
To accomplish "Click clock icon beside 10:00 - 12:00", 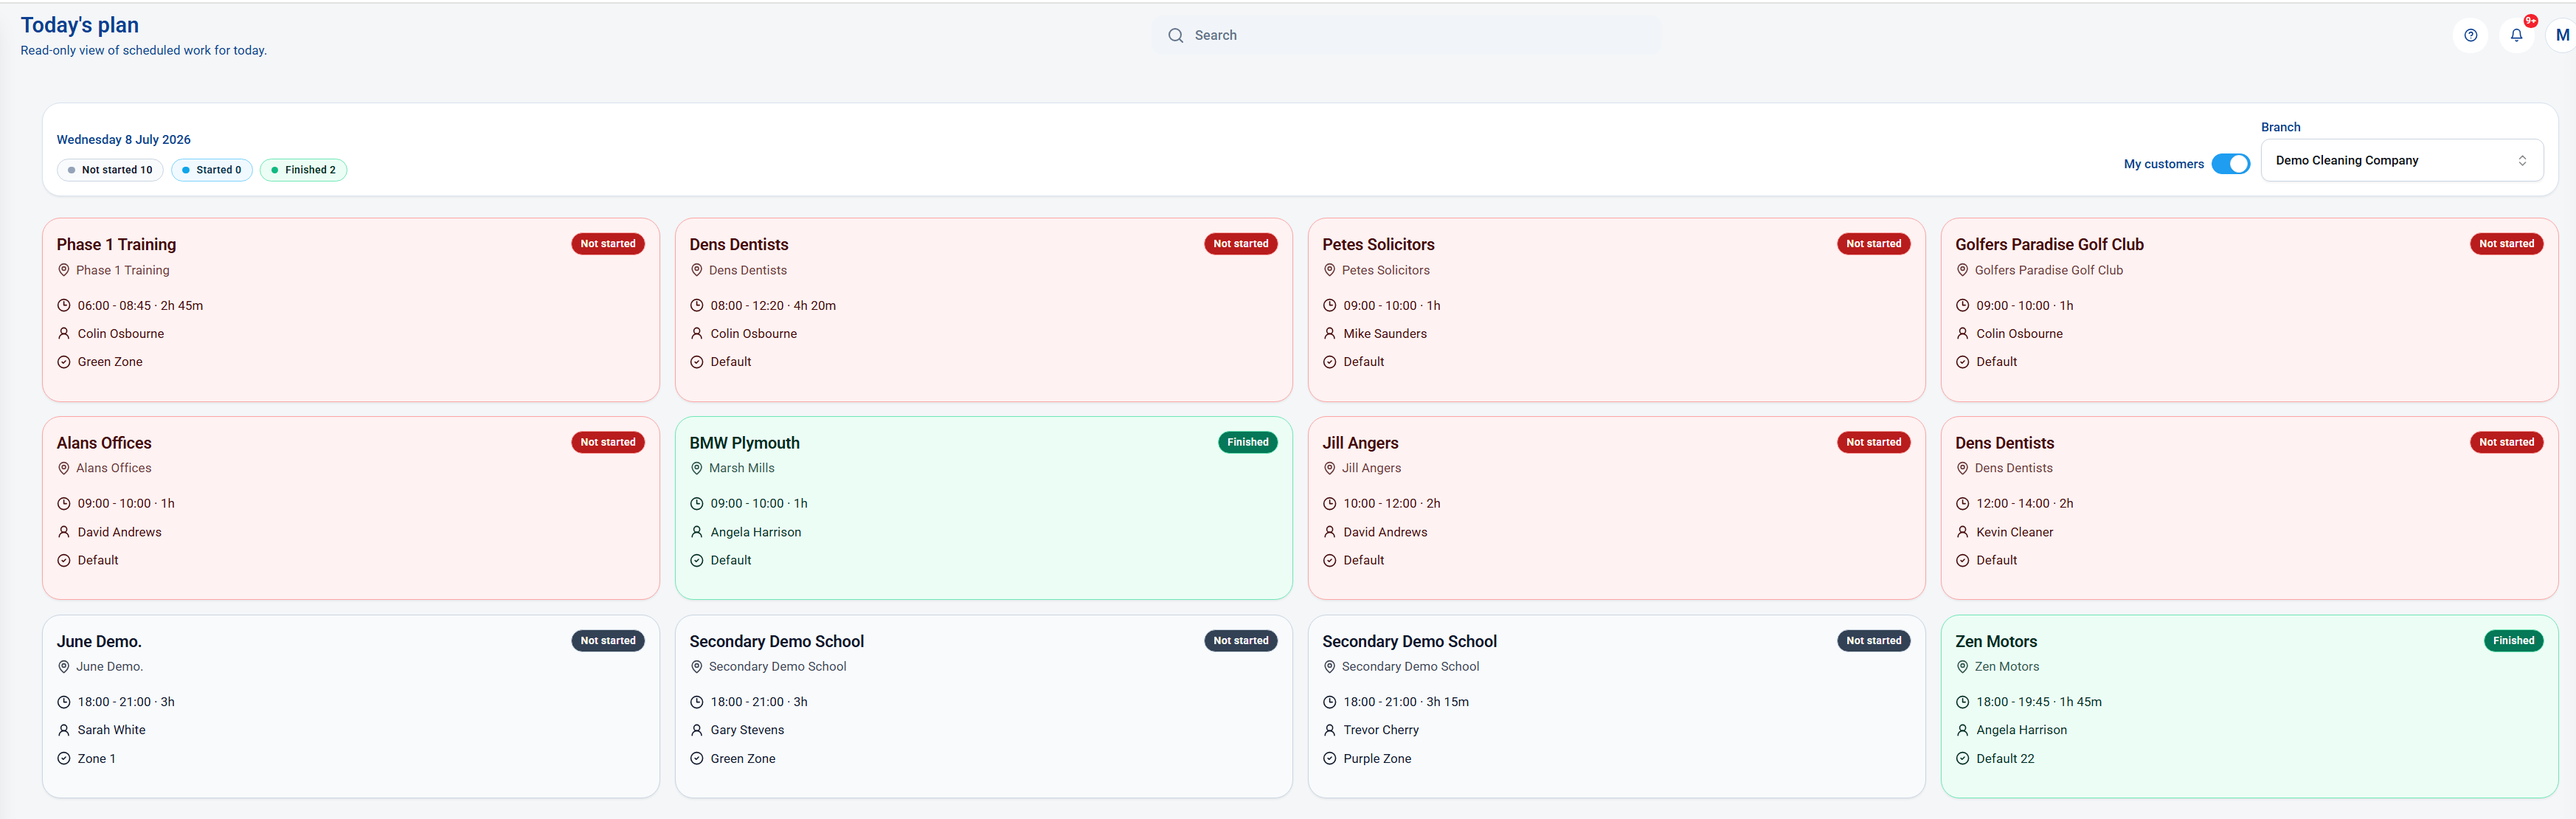I will 1329,504.
